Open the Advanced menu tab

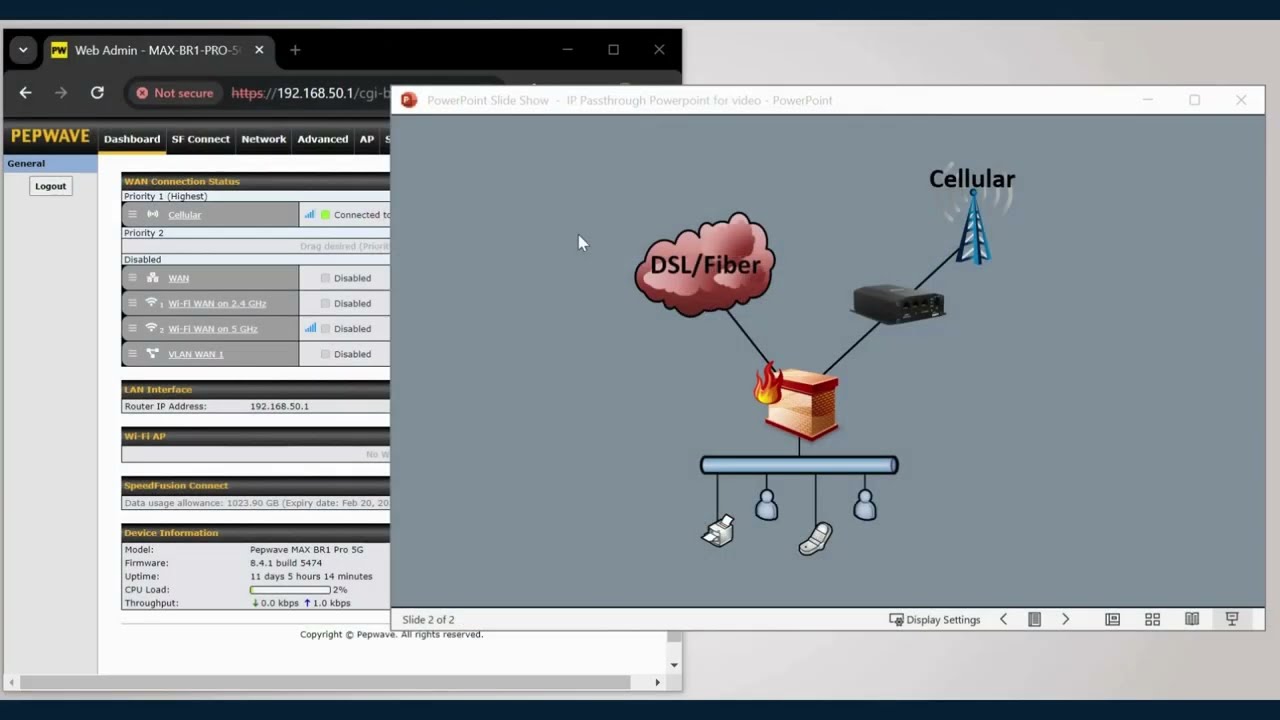coord(323,139)
